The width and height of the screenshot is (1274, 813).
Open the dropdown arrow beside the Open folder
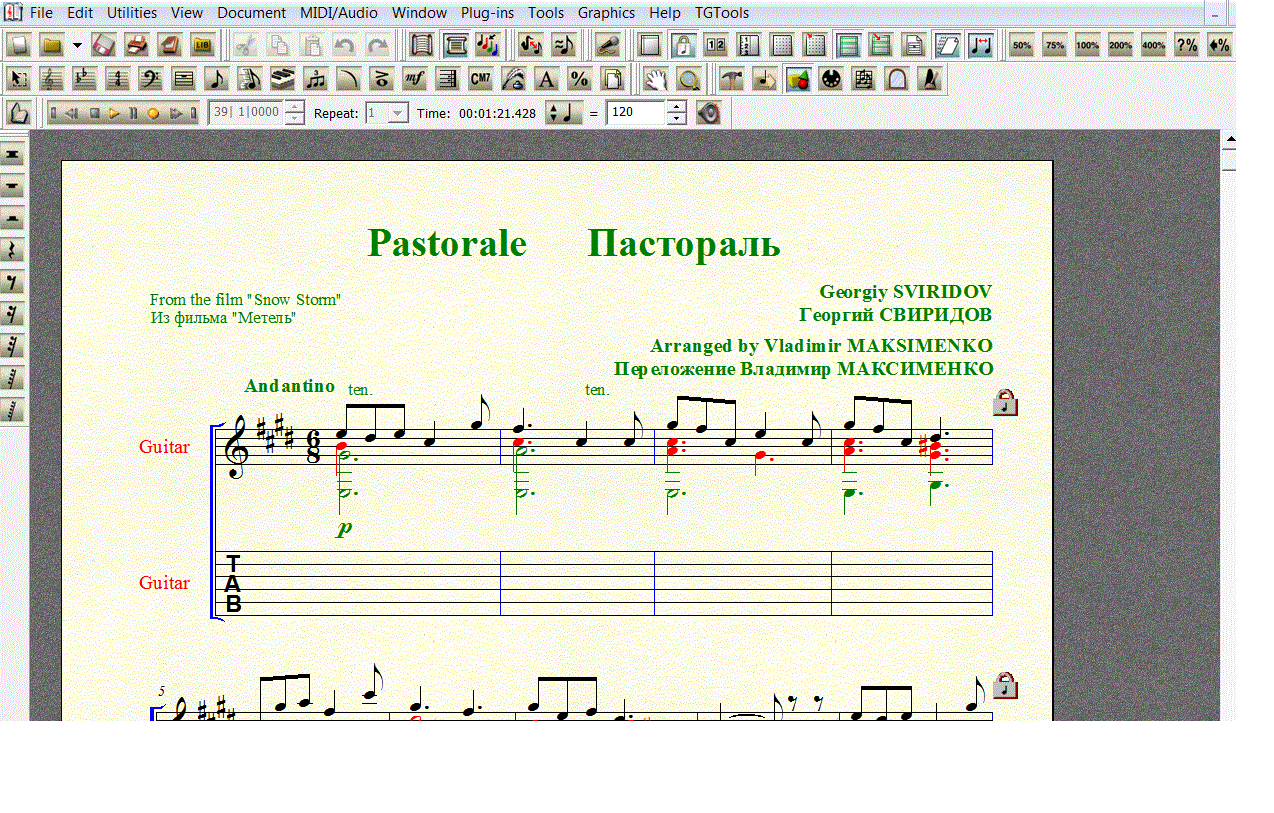point(77,45)
